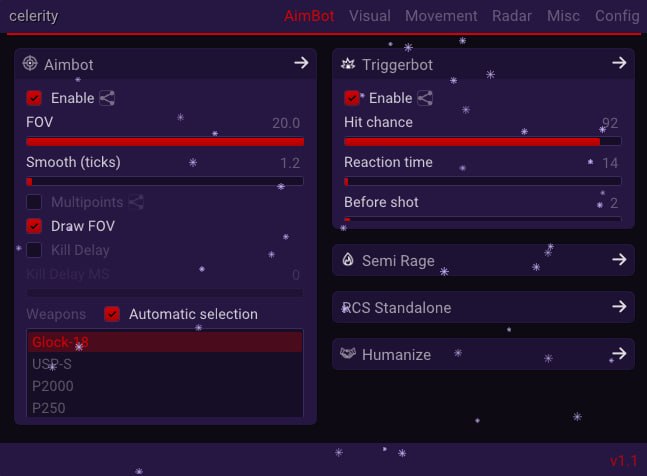Switch to the Visual tab
Image resolution: width=647 pixels, height=476 pixels.
pos(370,16)
